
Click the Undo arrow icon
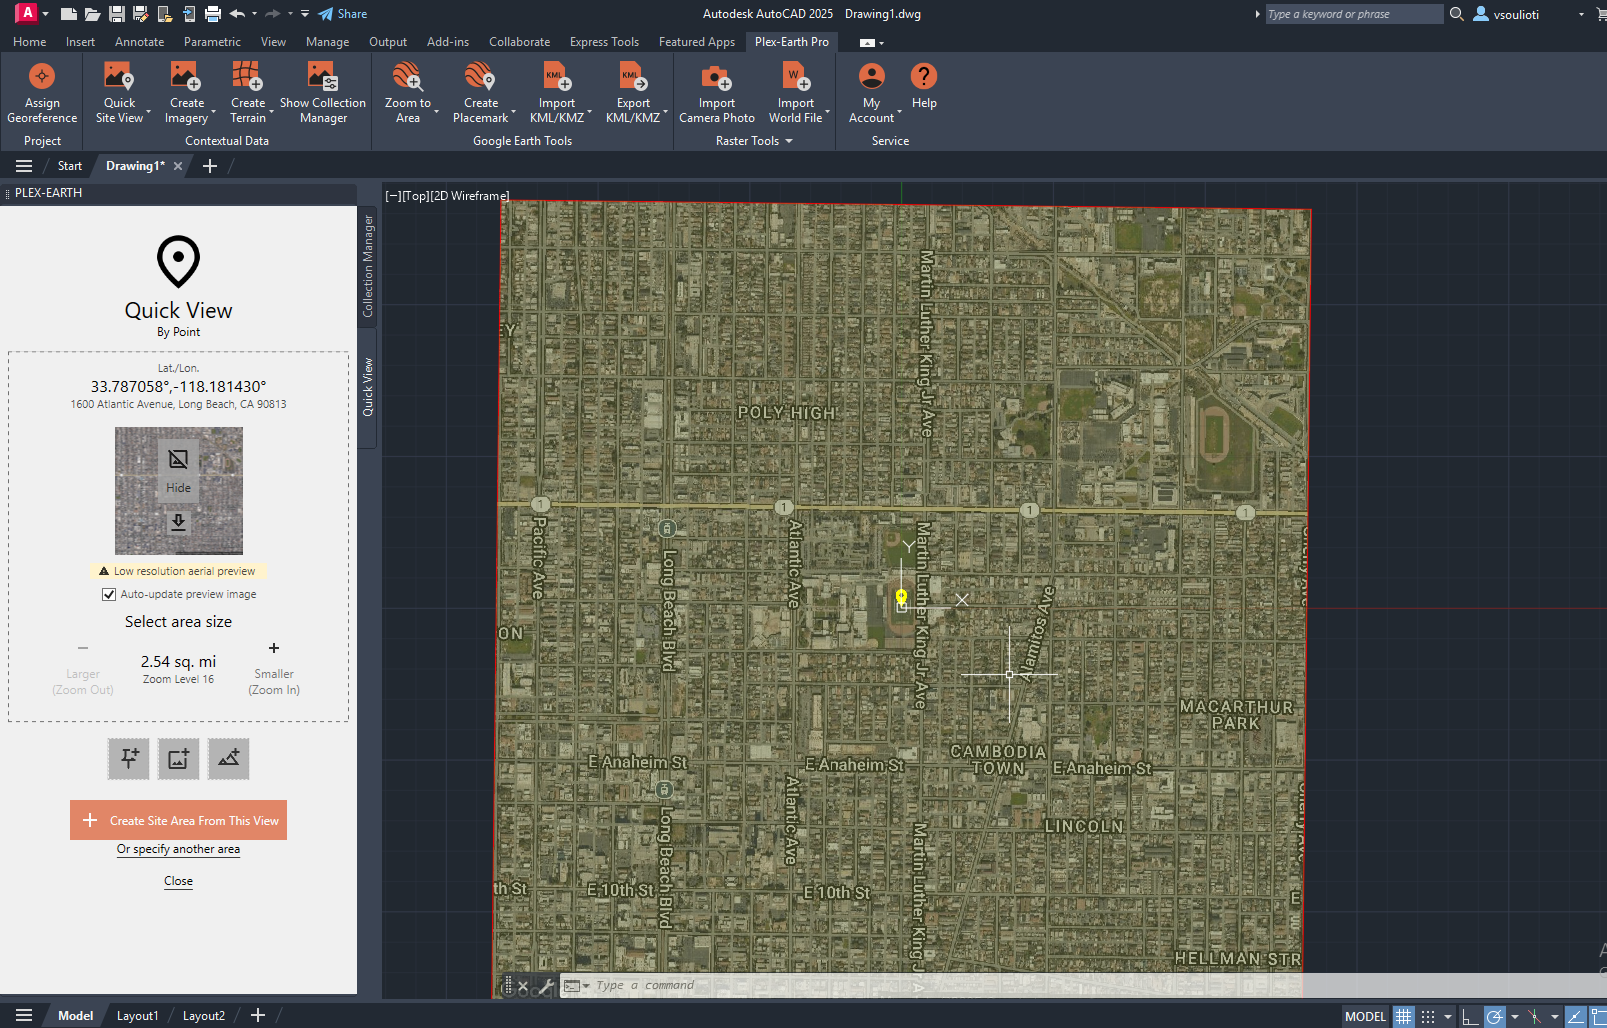[x=237, y=14]
